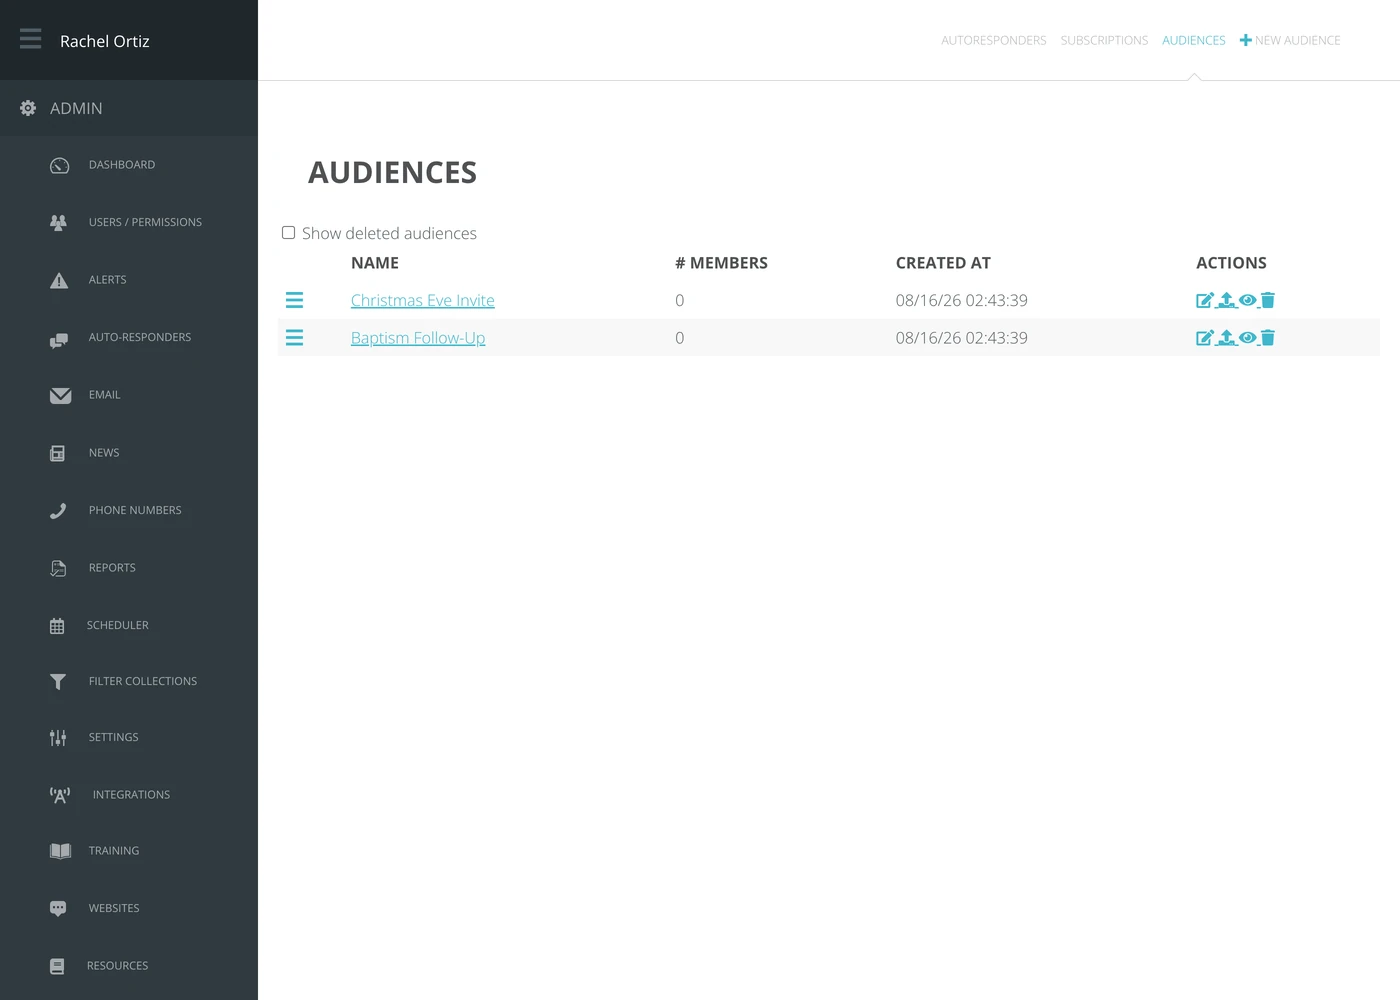Delete the Christmas Eve Invite audience
This screenshot has width=1400, height=1000.
coord(1268,300)
